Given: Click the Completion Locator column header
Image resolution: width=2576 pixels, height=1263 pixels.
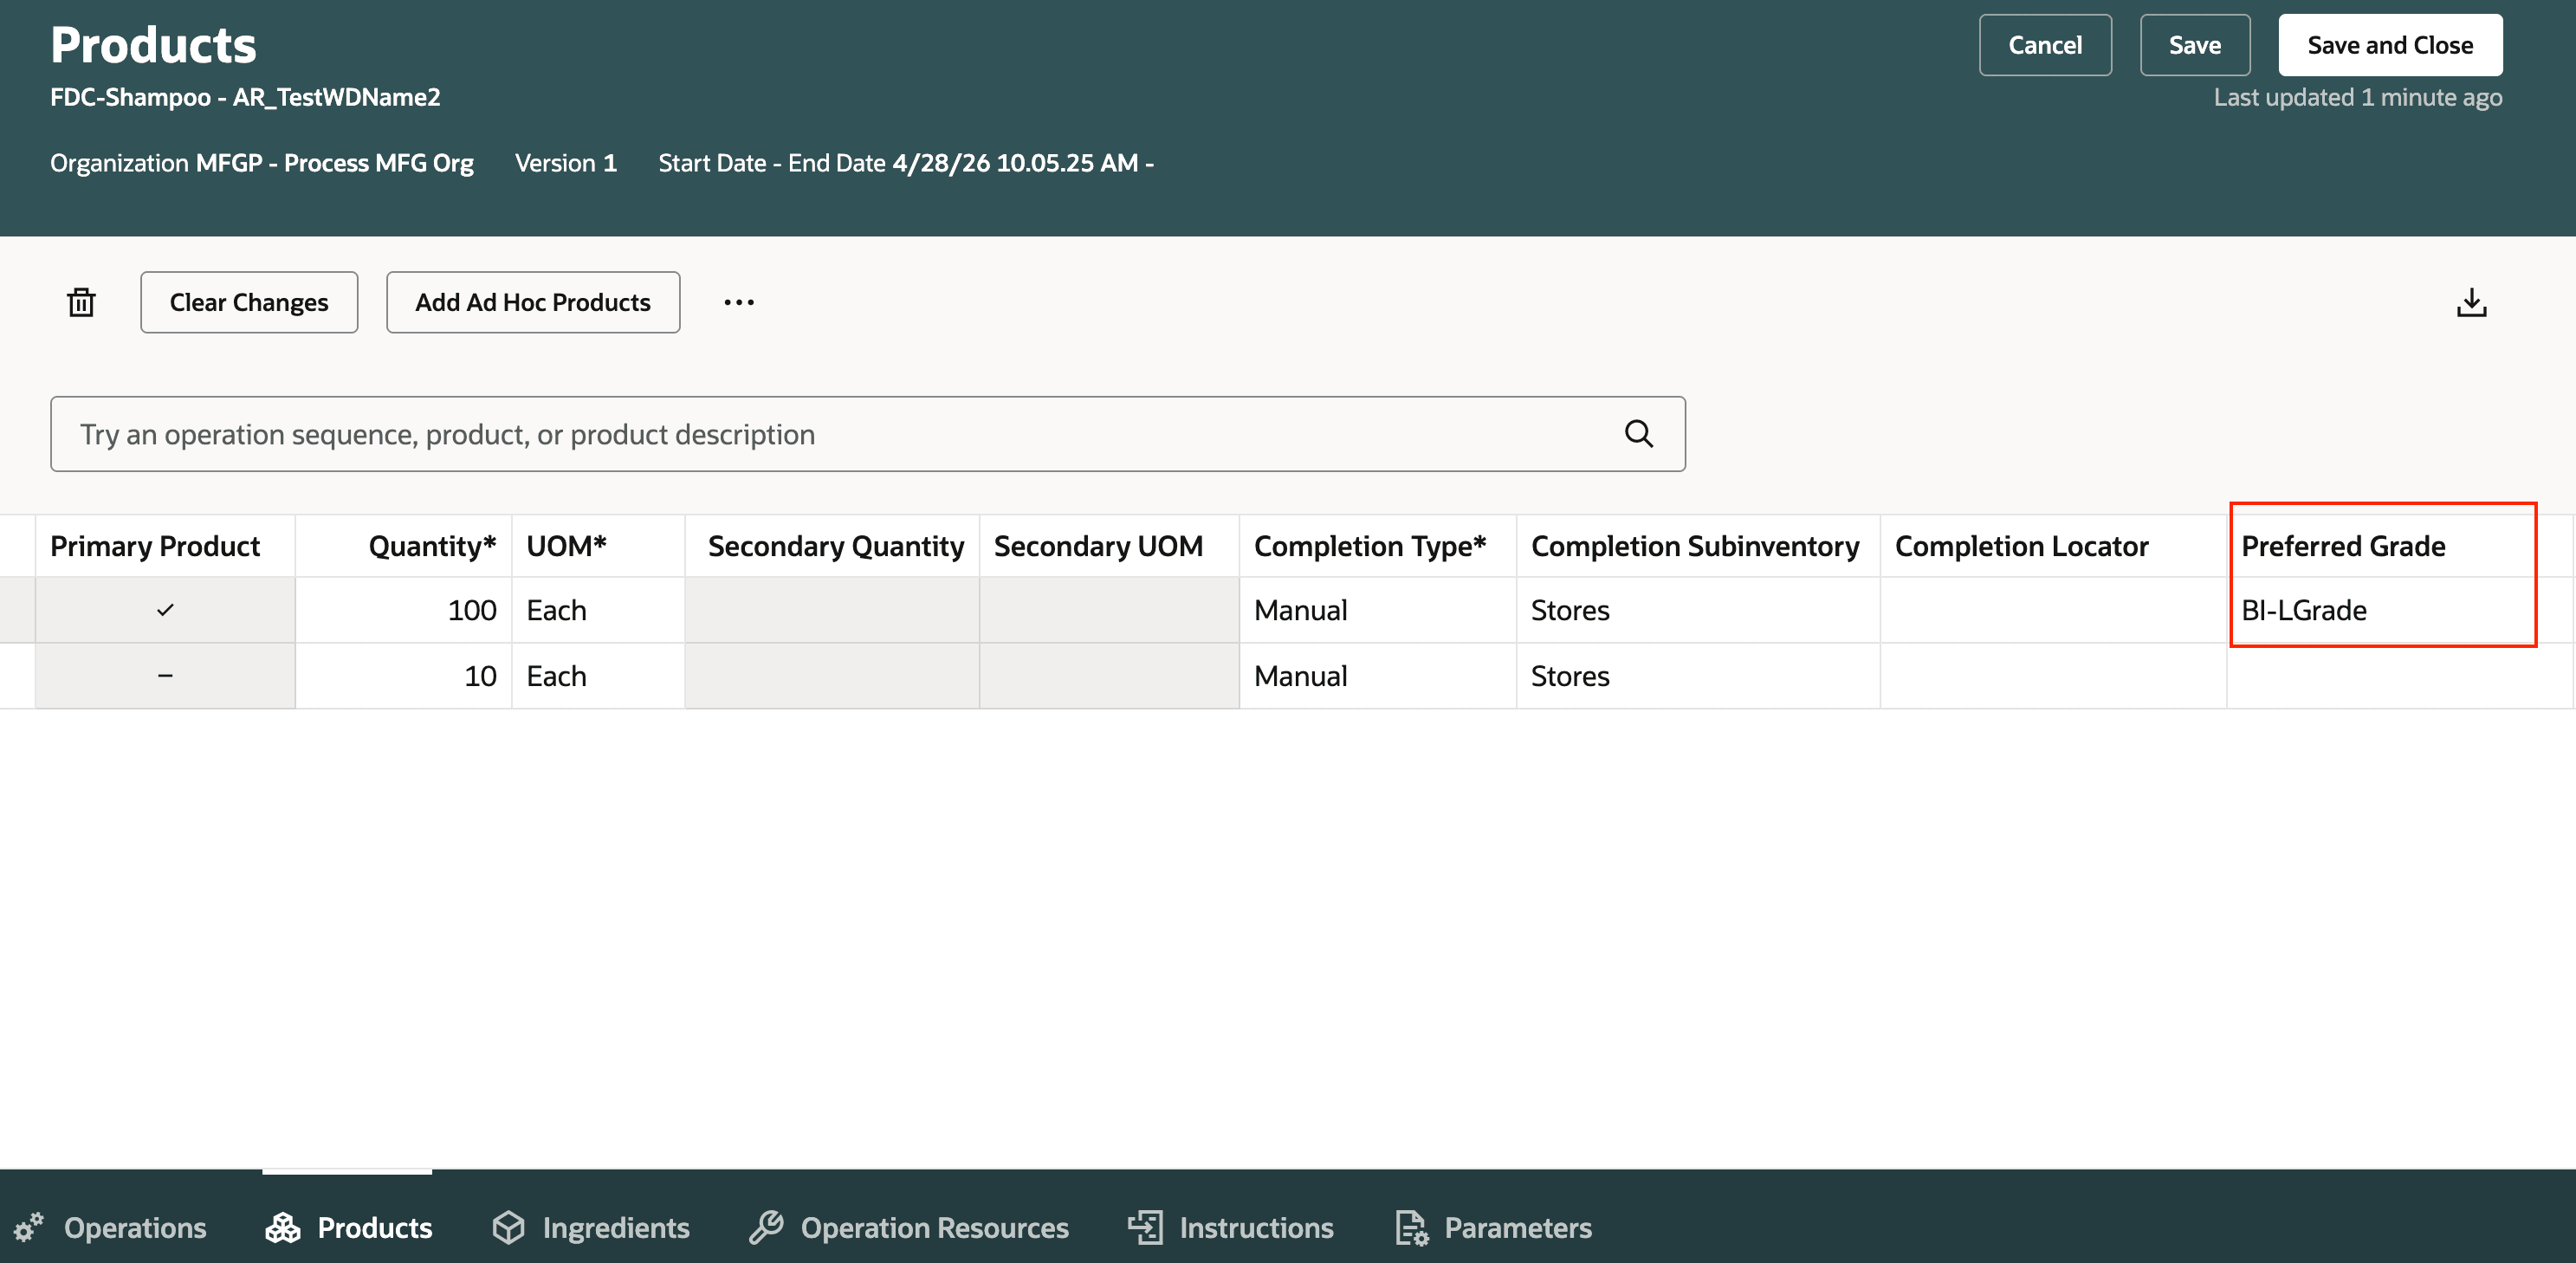Looking at the screenshot, I should click(x=2053, y=546).
